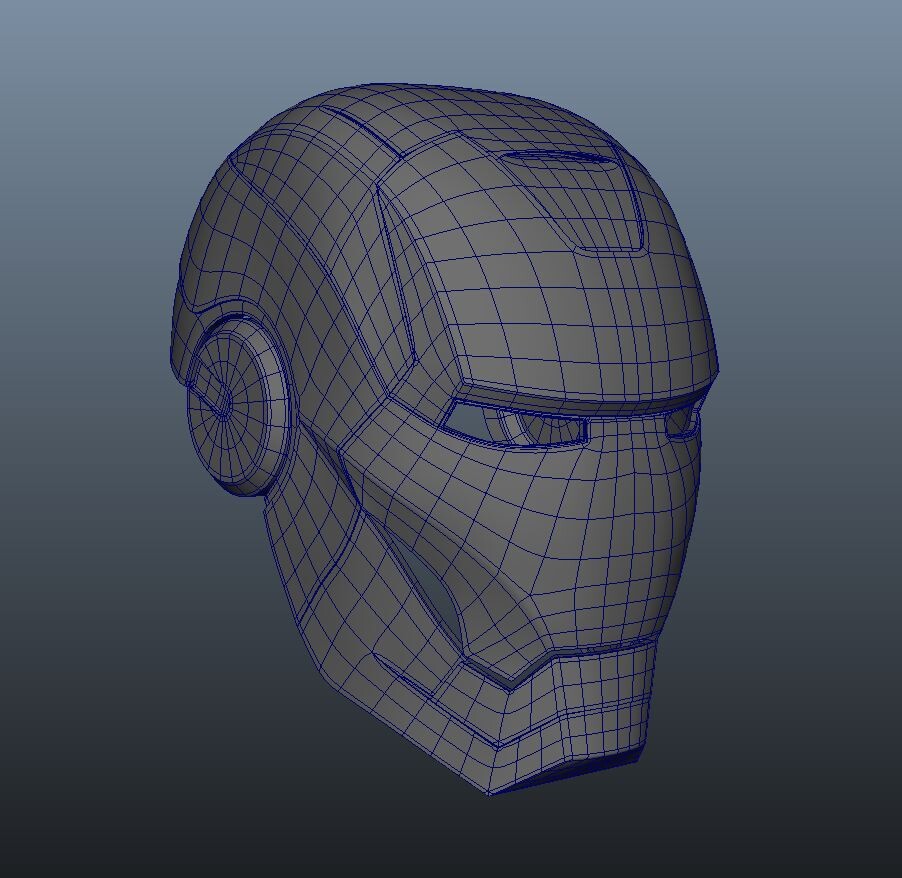Image resolution: width=902 pixels, height=878 pixels.
Task: Select the brow ridge above the eyes
Action: coord(560,380)
